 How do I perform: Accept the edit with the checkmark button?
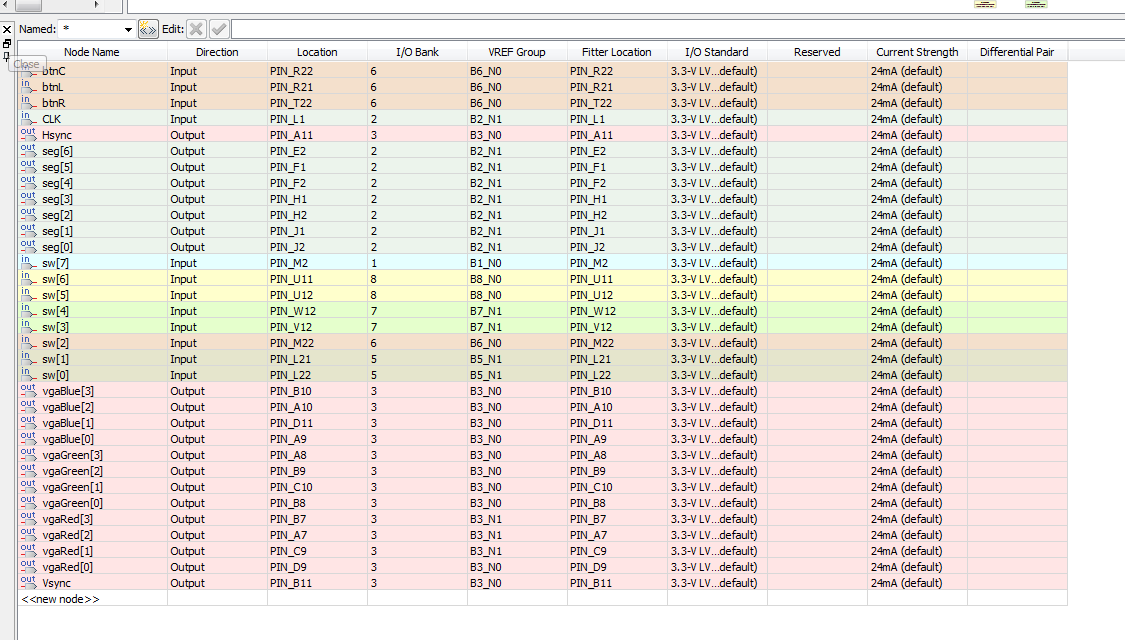219,29
